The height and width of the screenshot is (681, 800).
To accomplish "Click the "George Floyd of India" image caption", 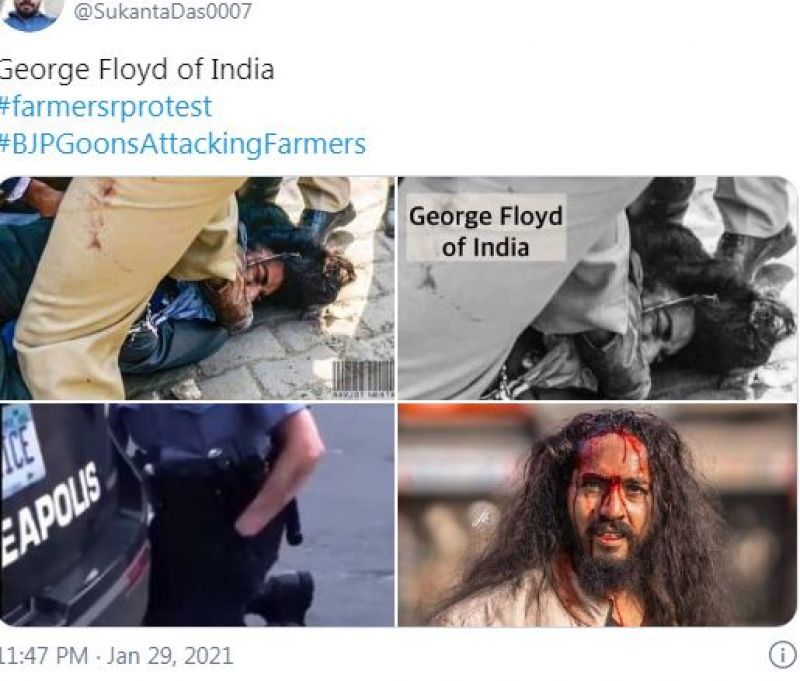I will pyautogui.click(x=486, y=230).
